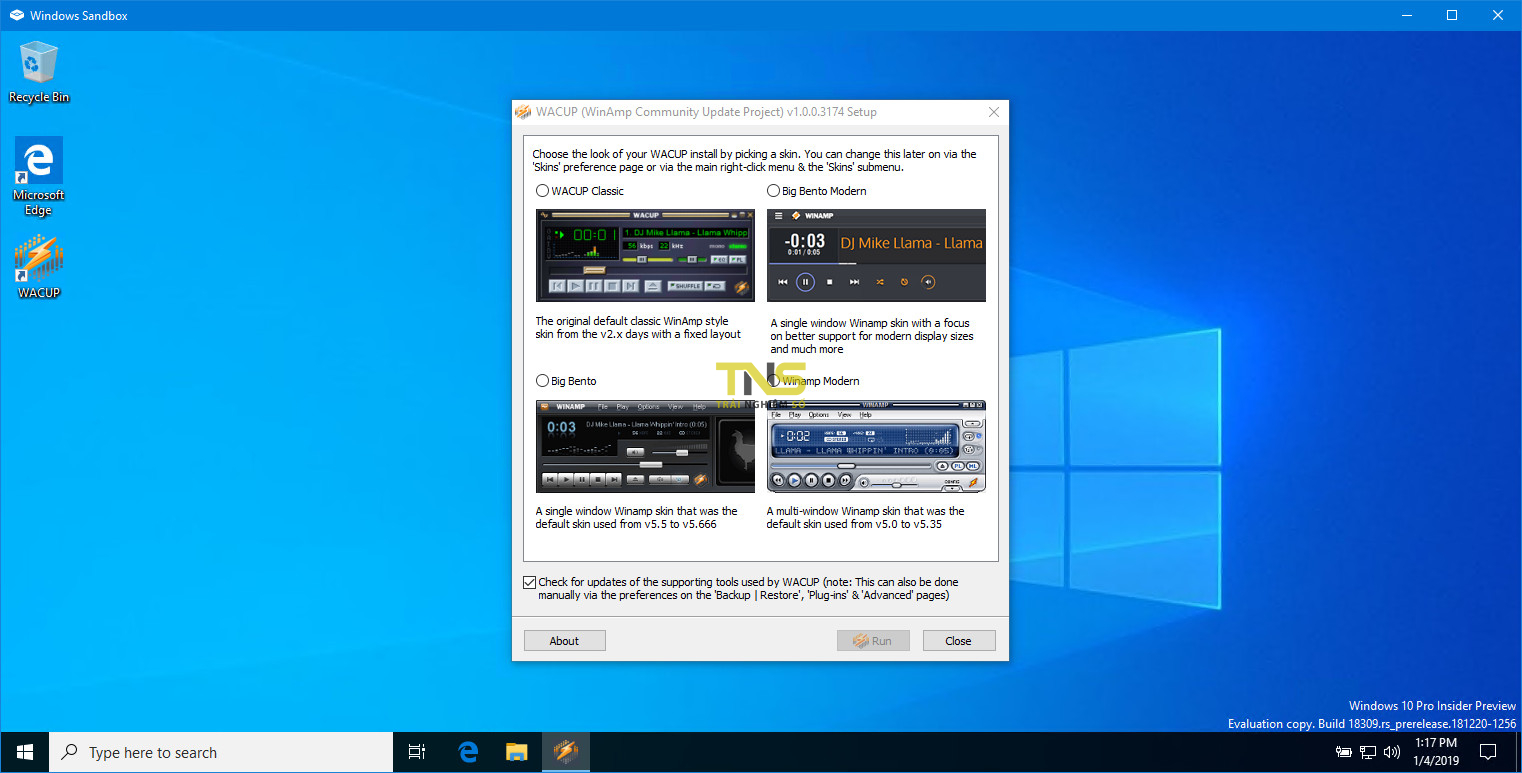Click the volume icon in system tray
1522x773 pixels.
(x=1391, y=752)
